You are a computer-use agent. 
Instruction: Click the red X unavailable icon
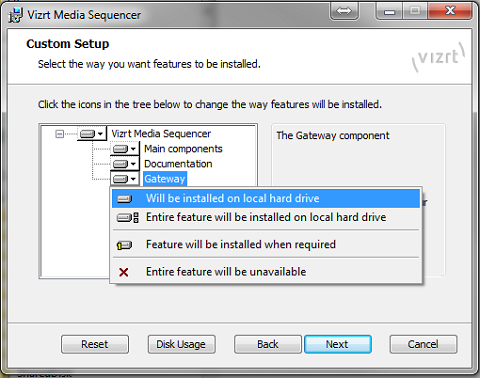(124, 272)
